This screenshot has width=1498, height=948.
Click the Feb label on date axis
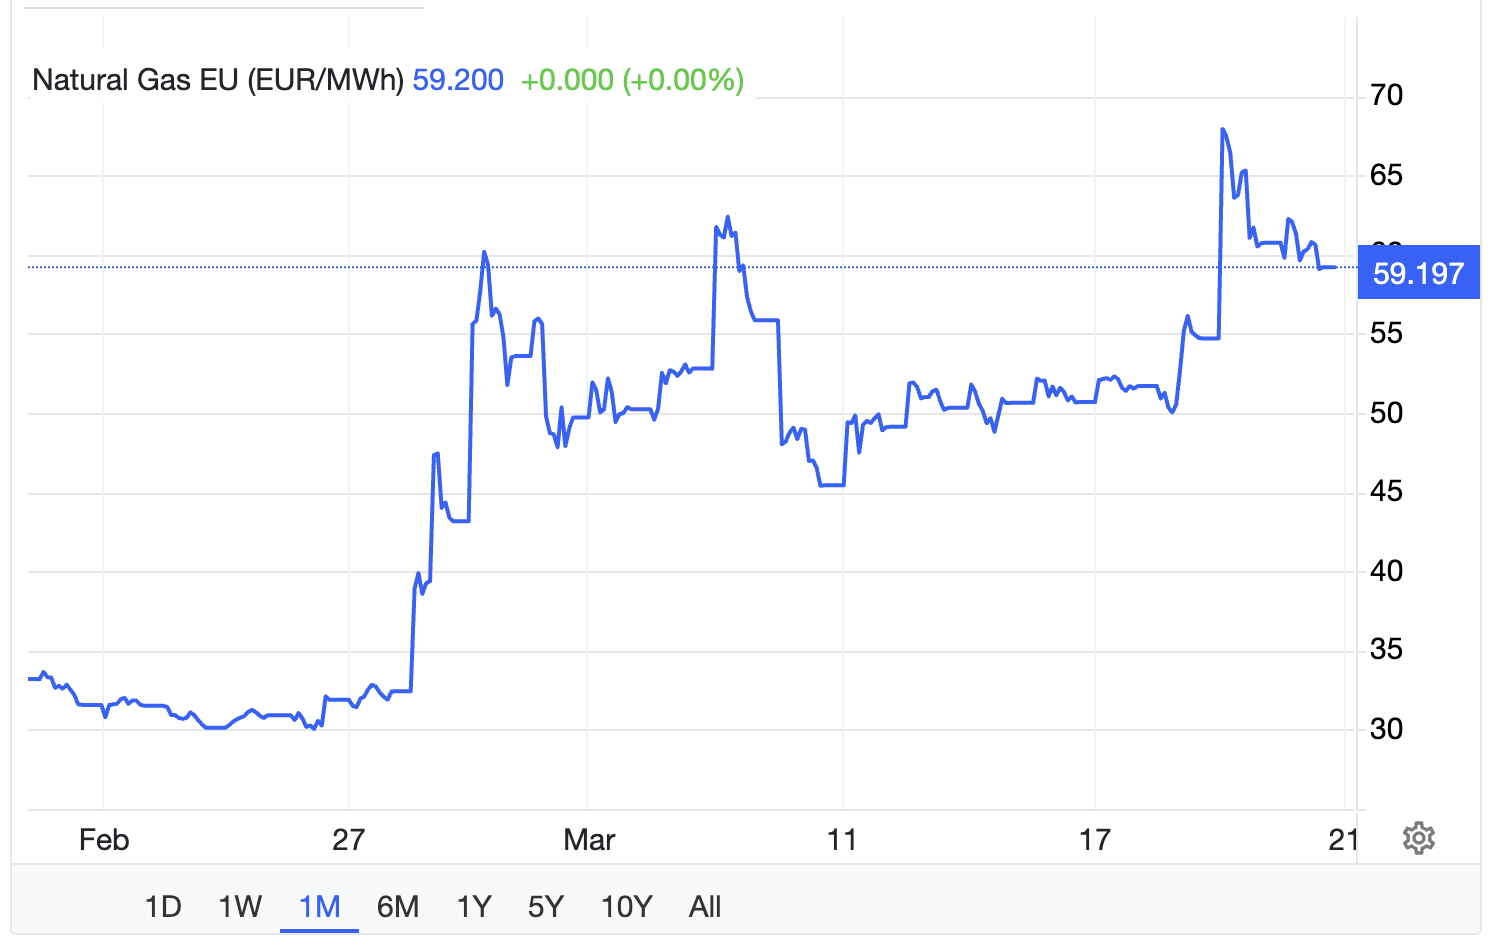pyautogui.click(x=104, y=839)
